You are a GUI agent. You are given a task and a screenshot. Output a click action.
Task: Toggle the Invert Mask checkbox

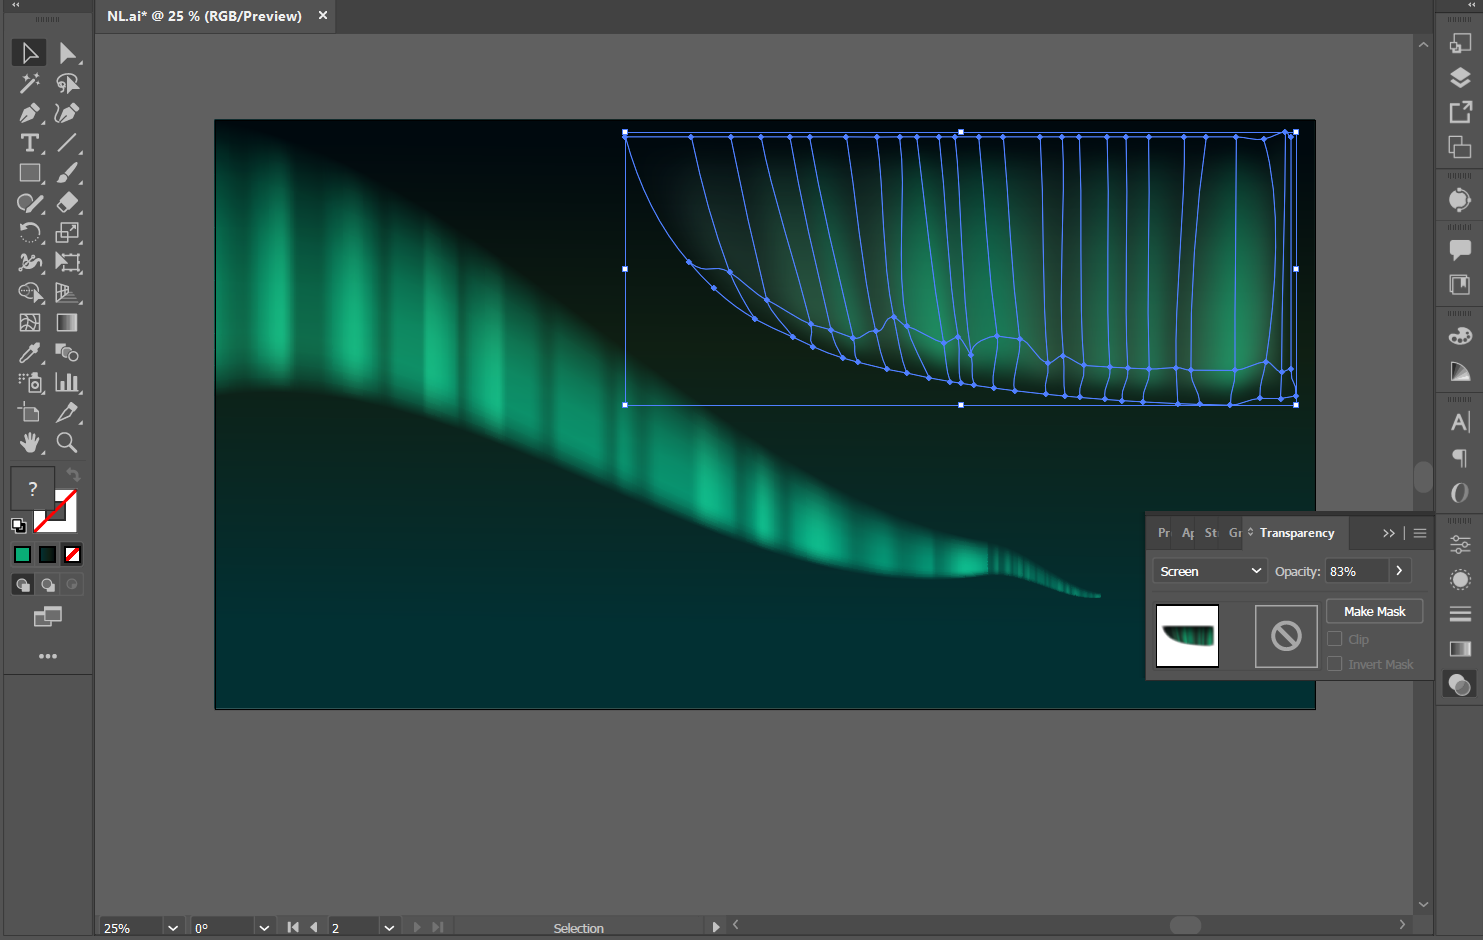1334,664
